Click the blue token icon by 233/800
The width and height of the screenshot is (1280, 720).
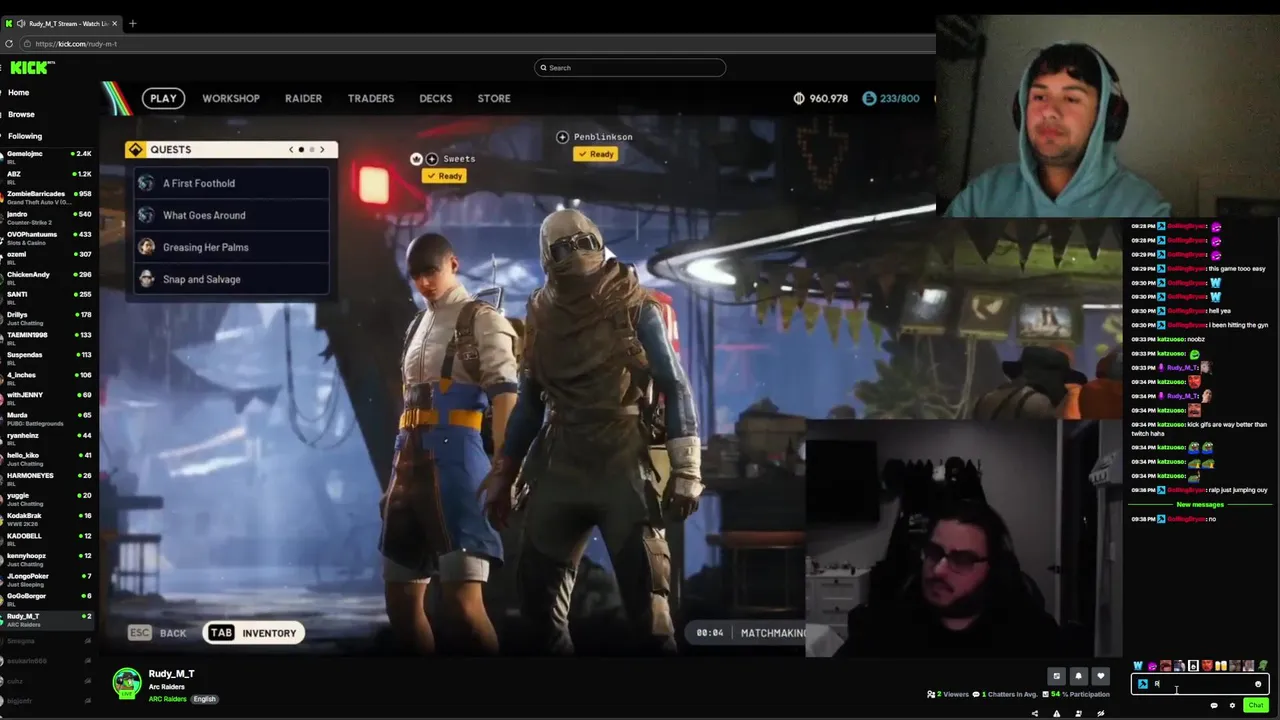869,98
